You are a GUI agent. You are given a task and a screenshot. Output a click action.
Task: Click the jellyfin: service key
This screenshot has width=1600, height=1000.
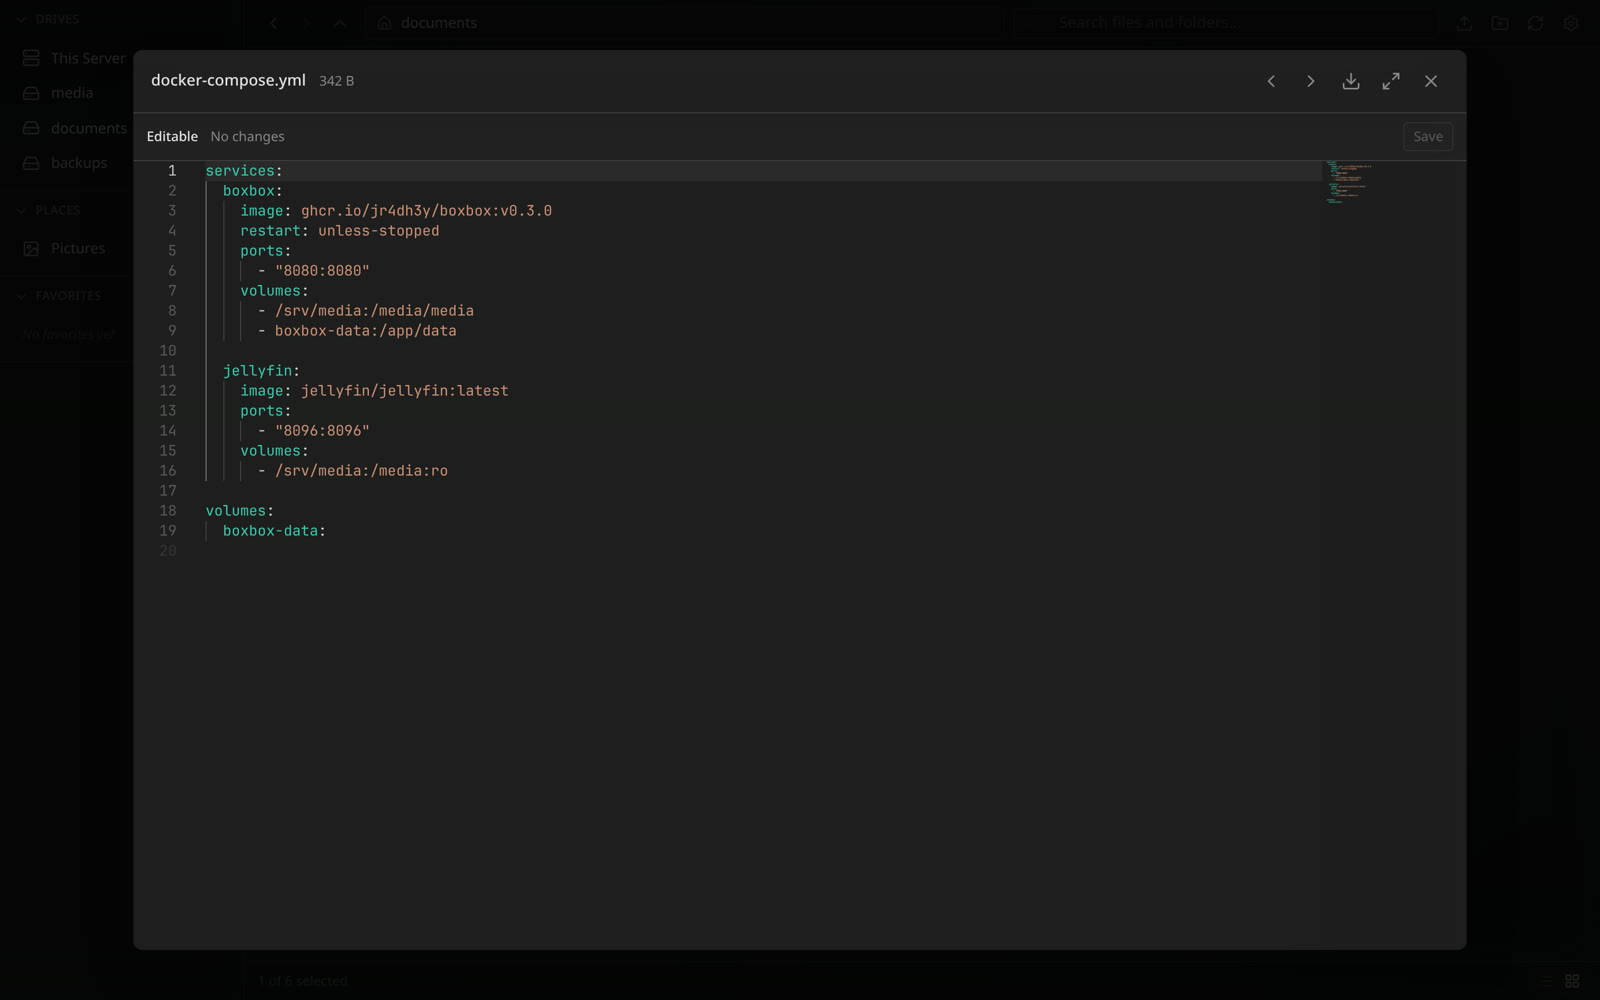click(261, 371)
